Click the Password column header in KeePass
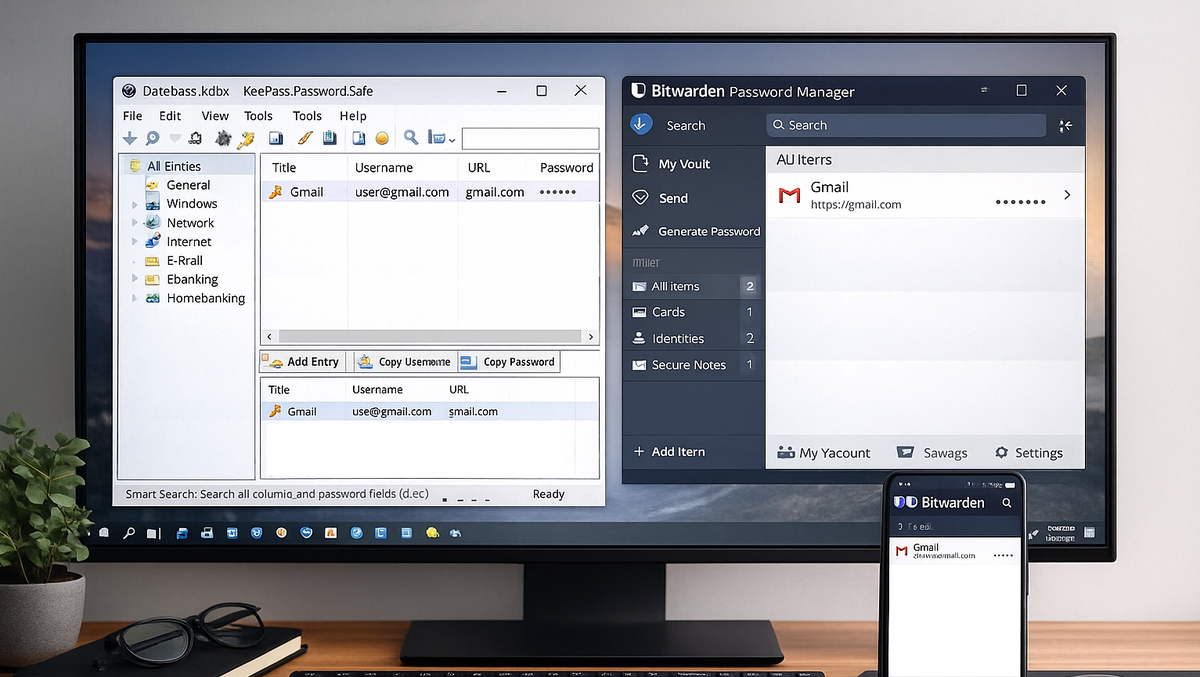Viewport: 1200px width, 677px height. click(566, 167)
